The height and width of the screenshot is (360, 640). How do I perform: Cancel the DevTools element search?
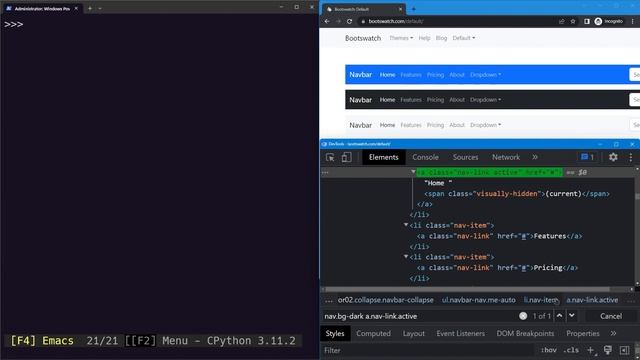click(x=611, y=316)
